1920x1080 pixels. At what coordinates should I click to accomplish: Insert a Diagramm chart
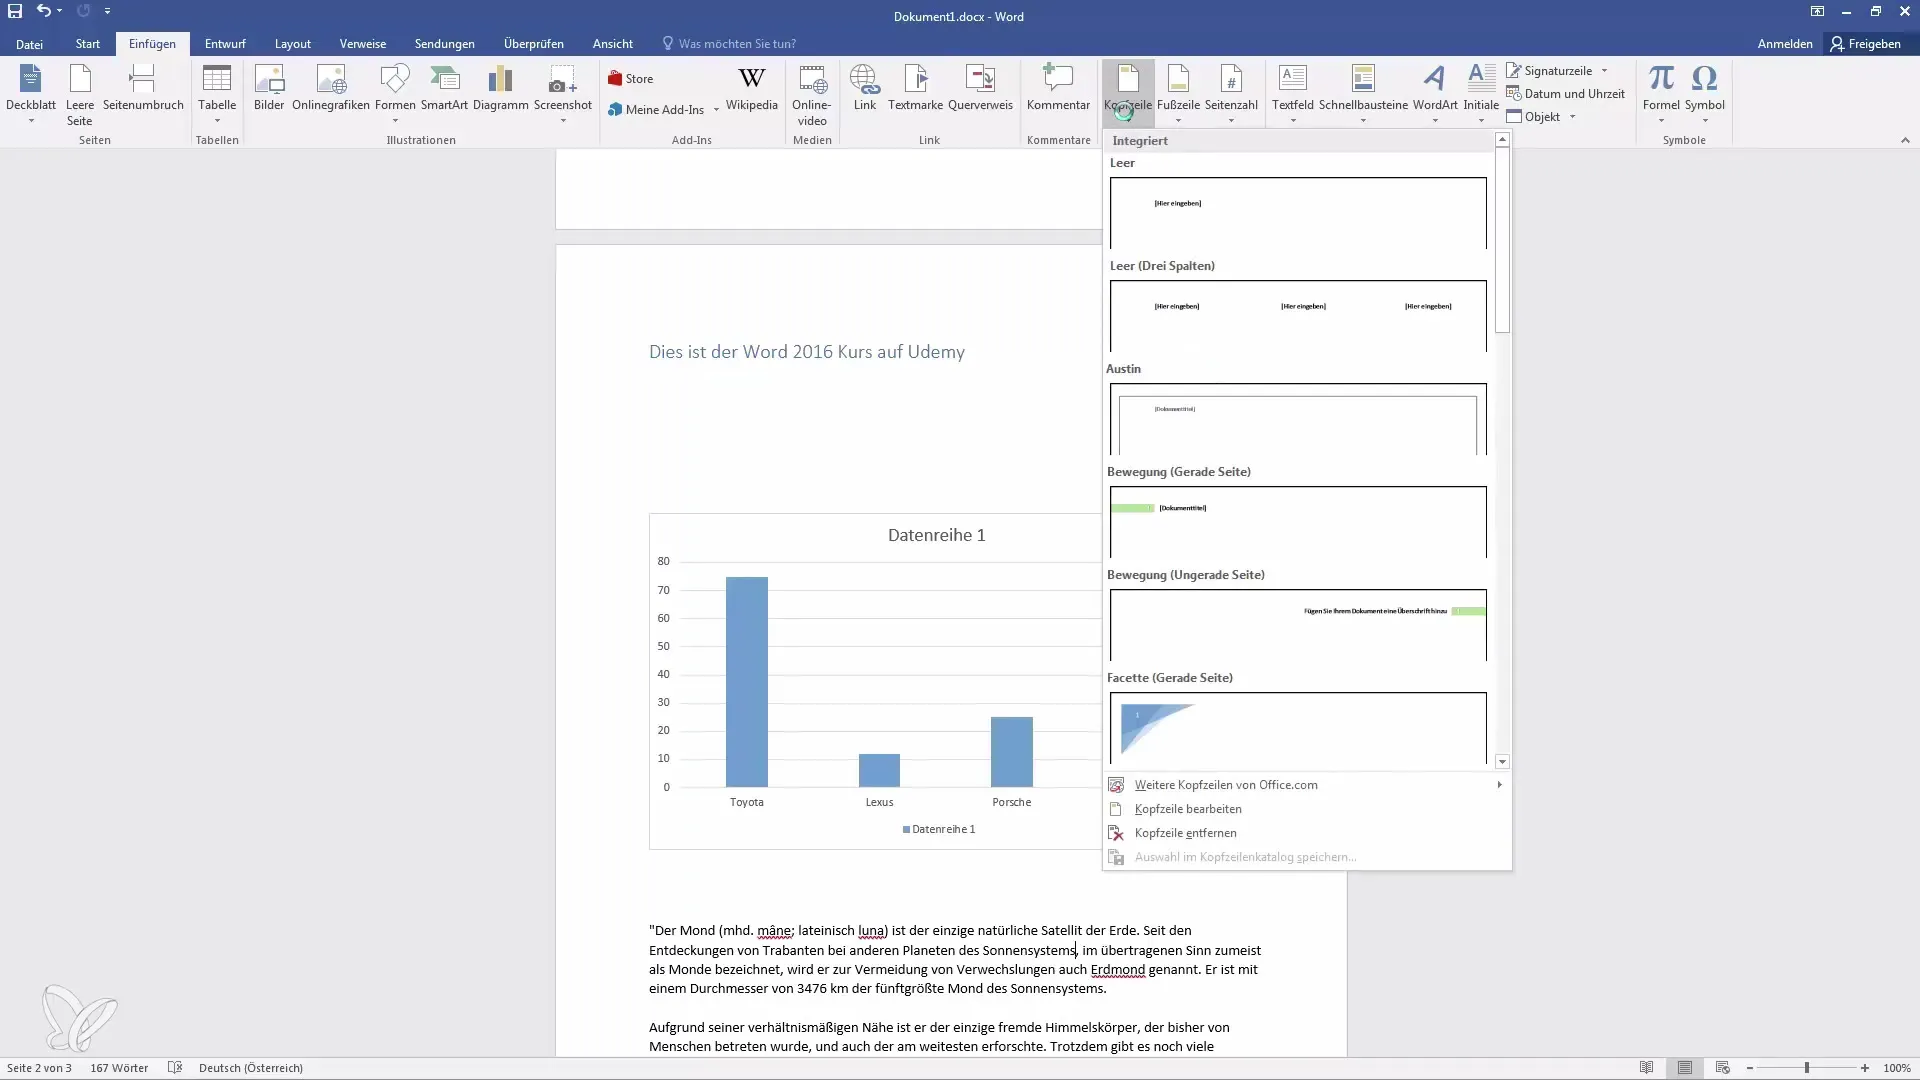500,88
